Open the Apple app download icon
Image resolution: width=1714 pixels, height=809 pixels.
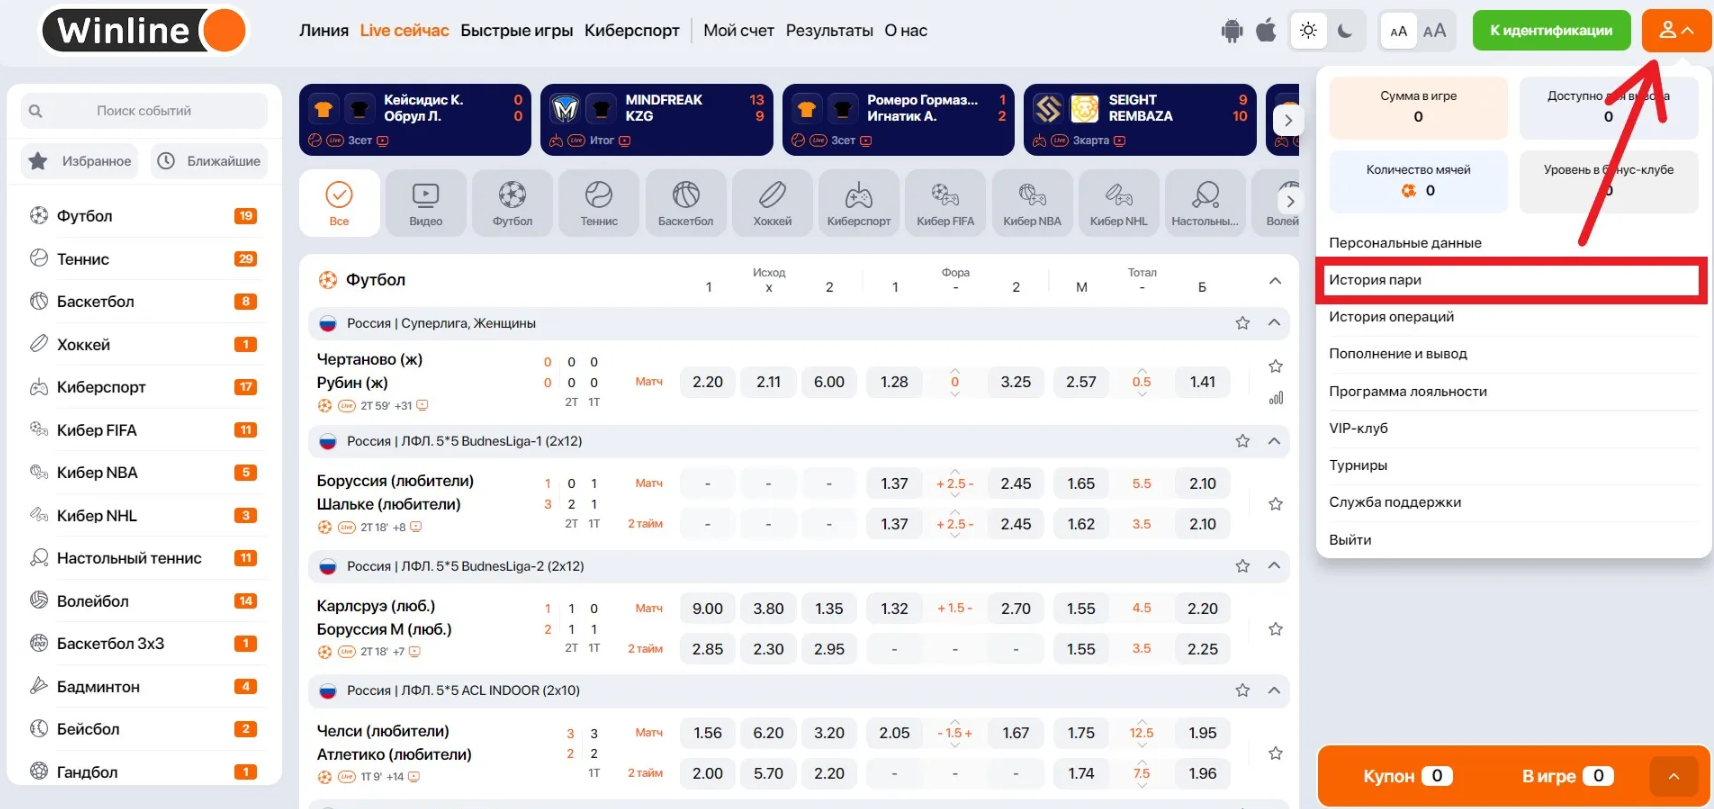(1266, 31)
